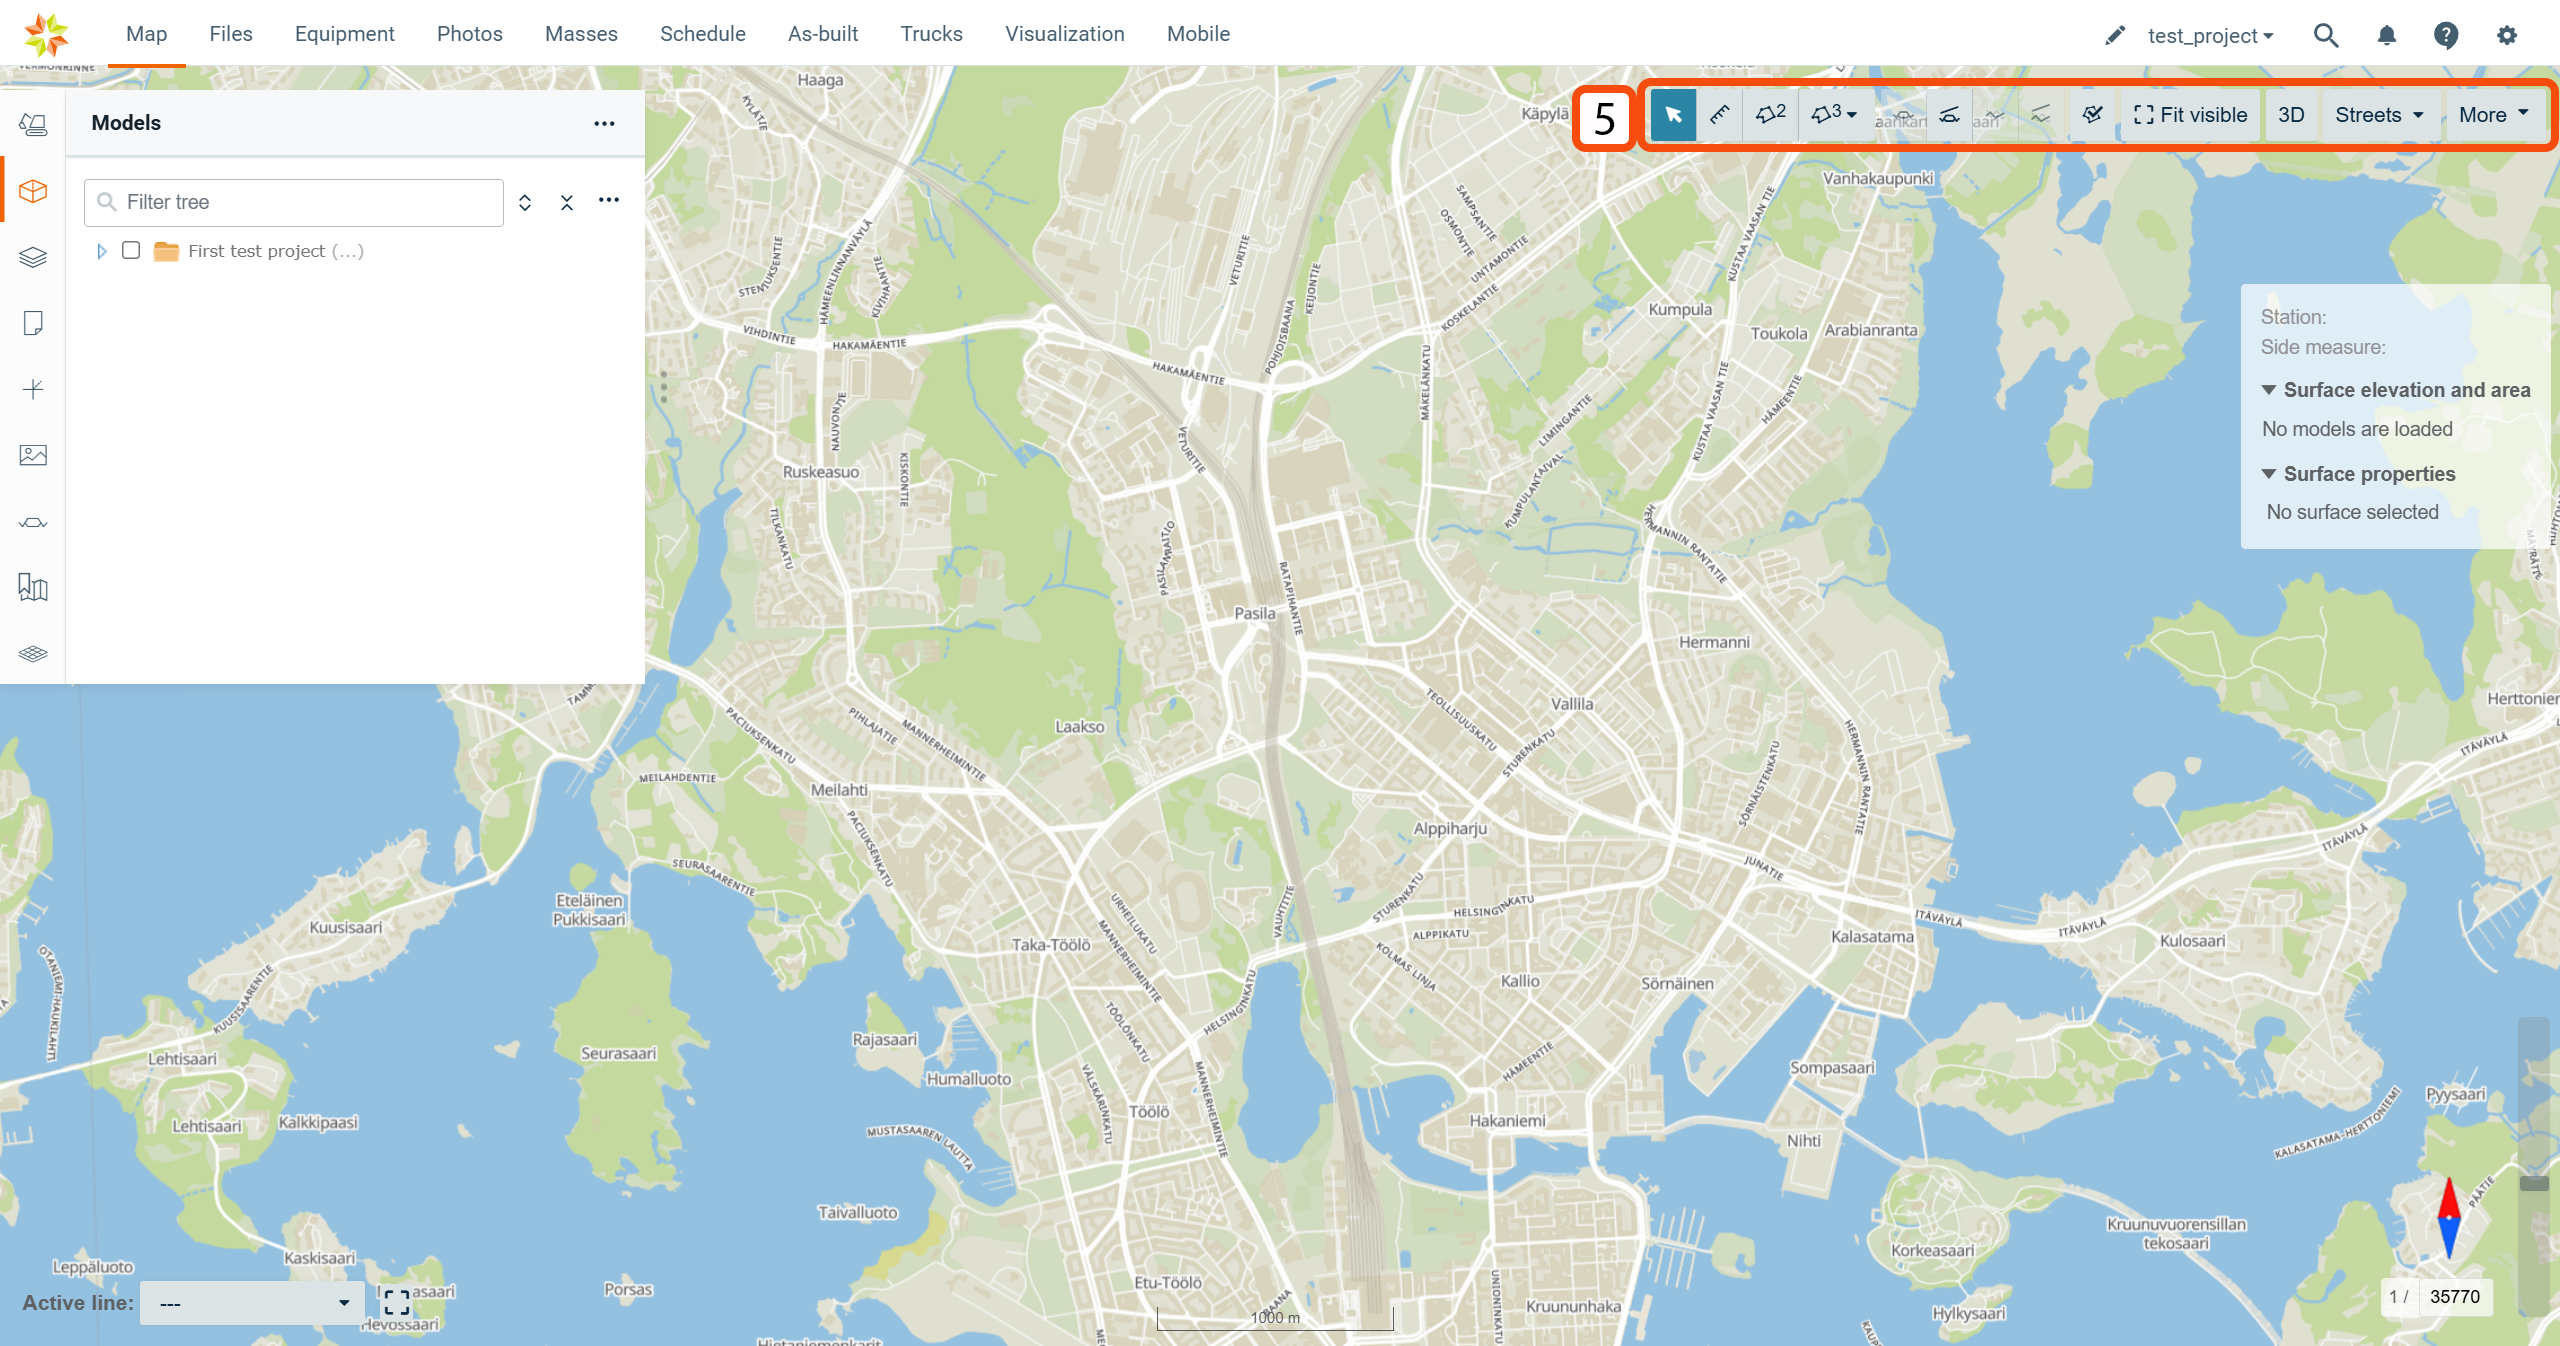The height and width of the screenshot is (1346, 2560).
Task: Open the Masses tab
Action: click(581, 34)
